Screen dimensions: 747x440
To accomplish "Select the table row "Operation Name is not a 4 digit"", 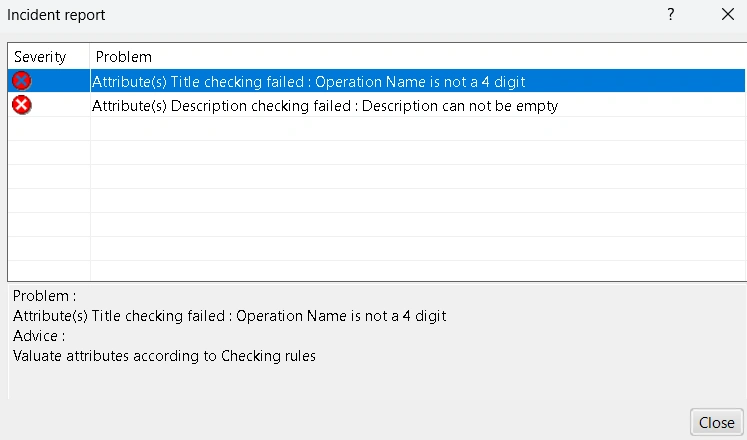I will coord(308,81).
